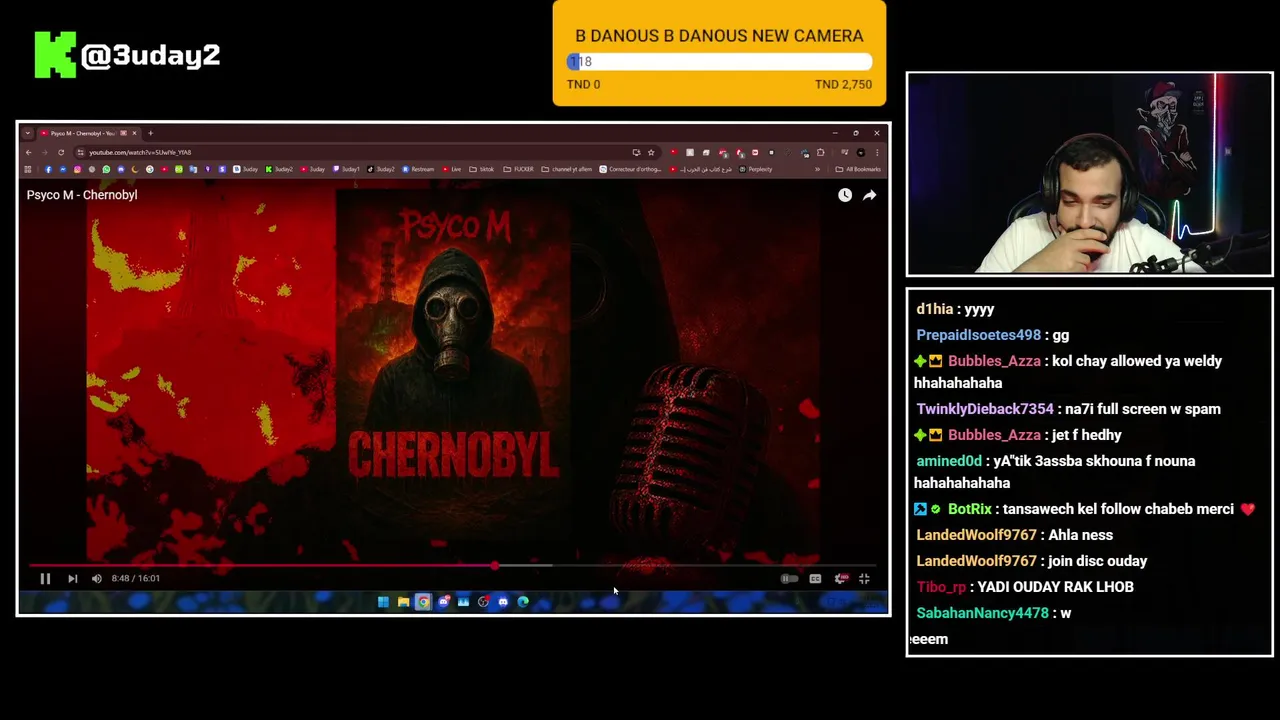Image resolution: width=1280 pixels, height=720 pixels.
Task: Open the Facebook bookmark
Action: click(x=48, y=169)
